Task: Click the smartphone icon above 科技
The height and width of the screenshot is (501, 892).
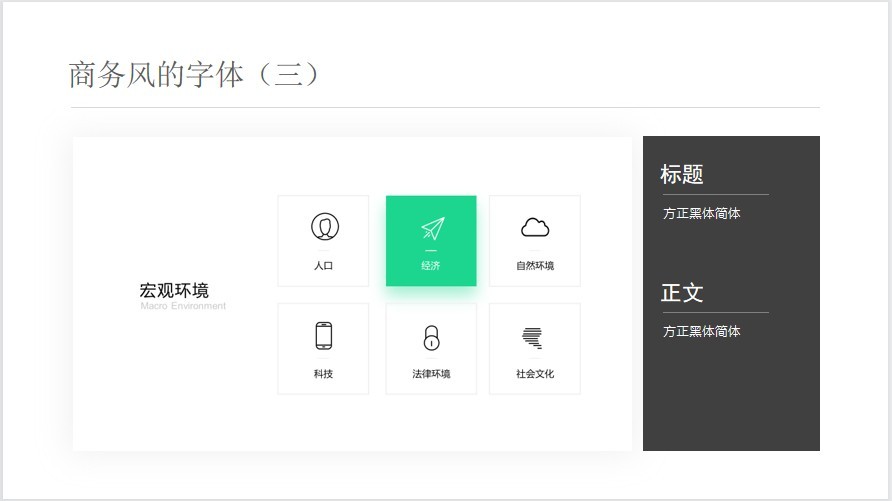Action: (324, 336)
